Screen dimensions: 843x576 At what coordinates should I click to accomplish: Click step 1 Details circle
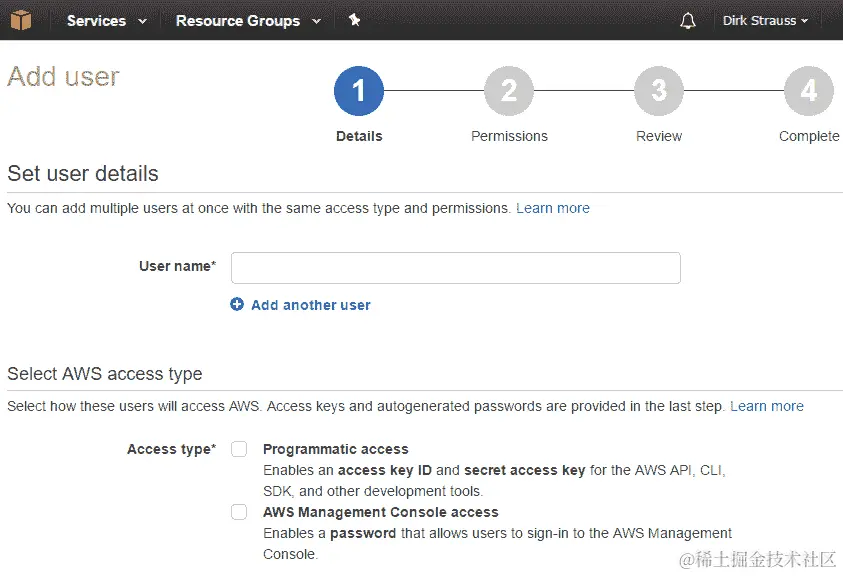[359, 92]
